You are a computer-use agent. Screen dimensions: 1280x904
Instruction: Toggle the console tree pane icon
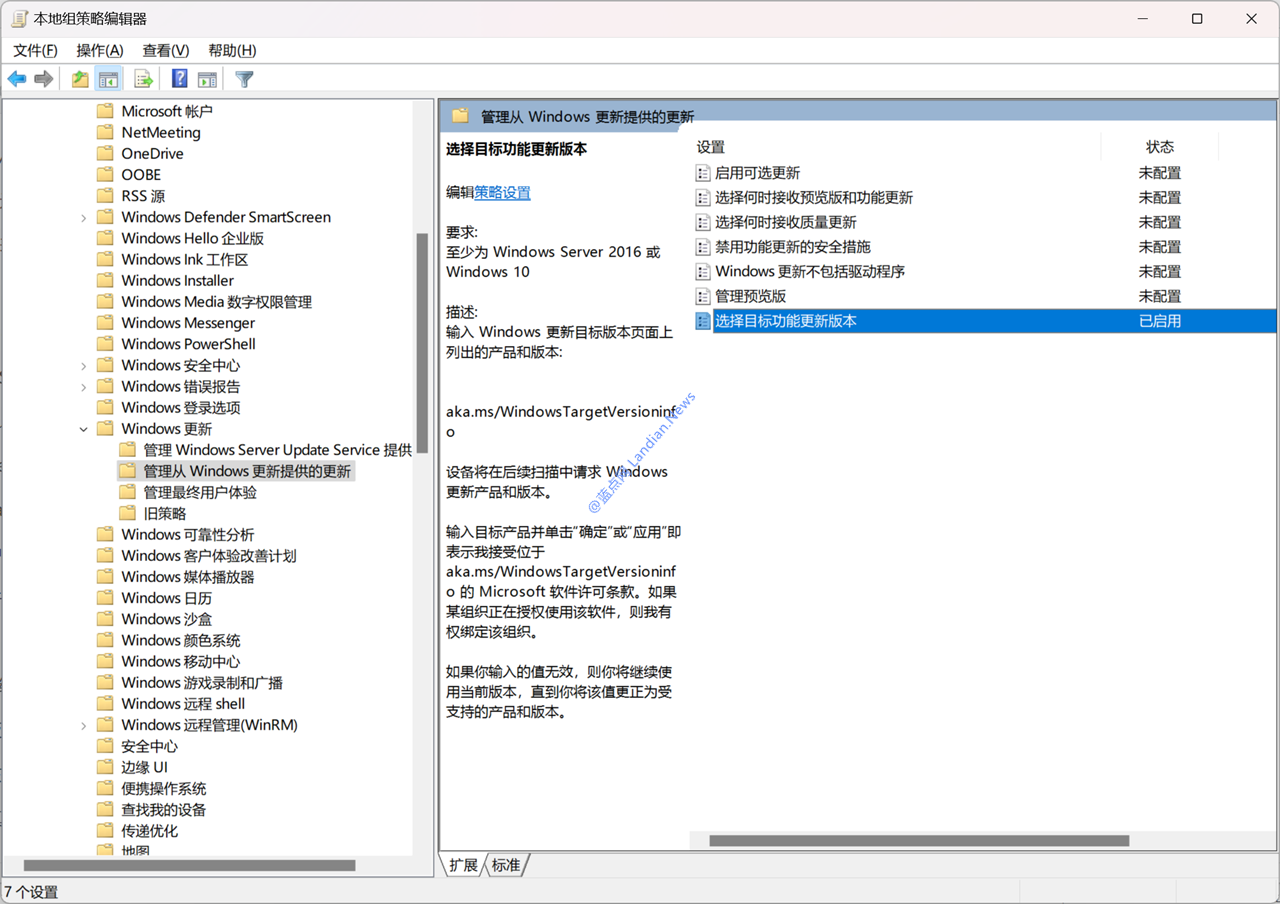[x=108, y=79]
